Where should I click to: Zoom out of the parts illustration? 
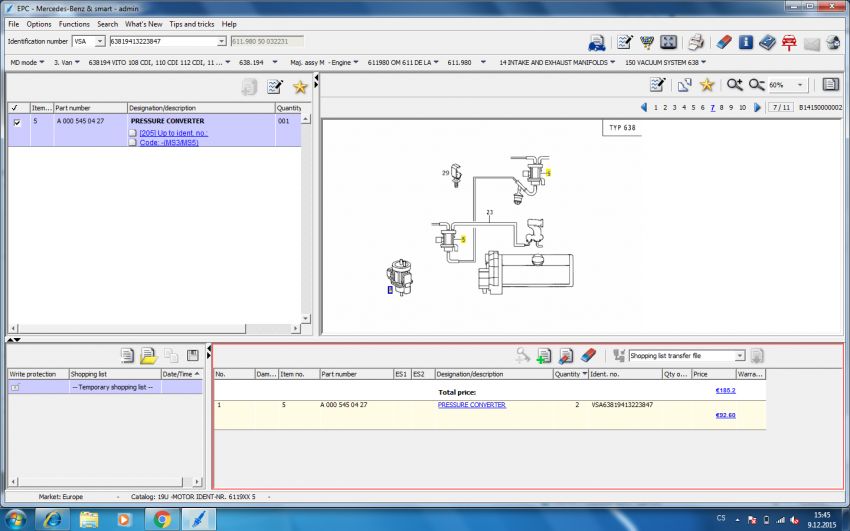[756, 85]
